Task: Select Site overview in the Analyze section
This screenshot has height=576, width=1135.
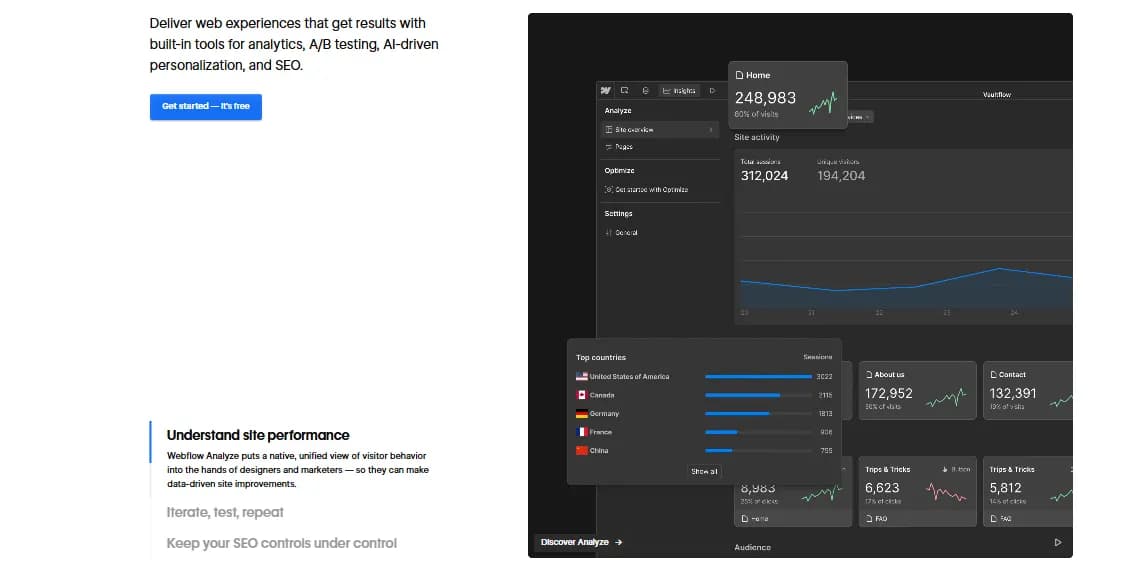Action: (x=659, y=130)
